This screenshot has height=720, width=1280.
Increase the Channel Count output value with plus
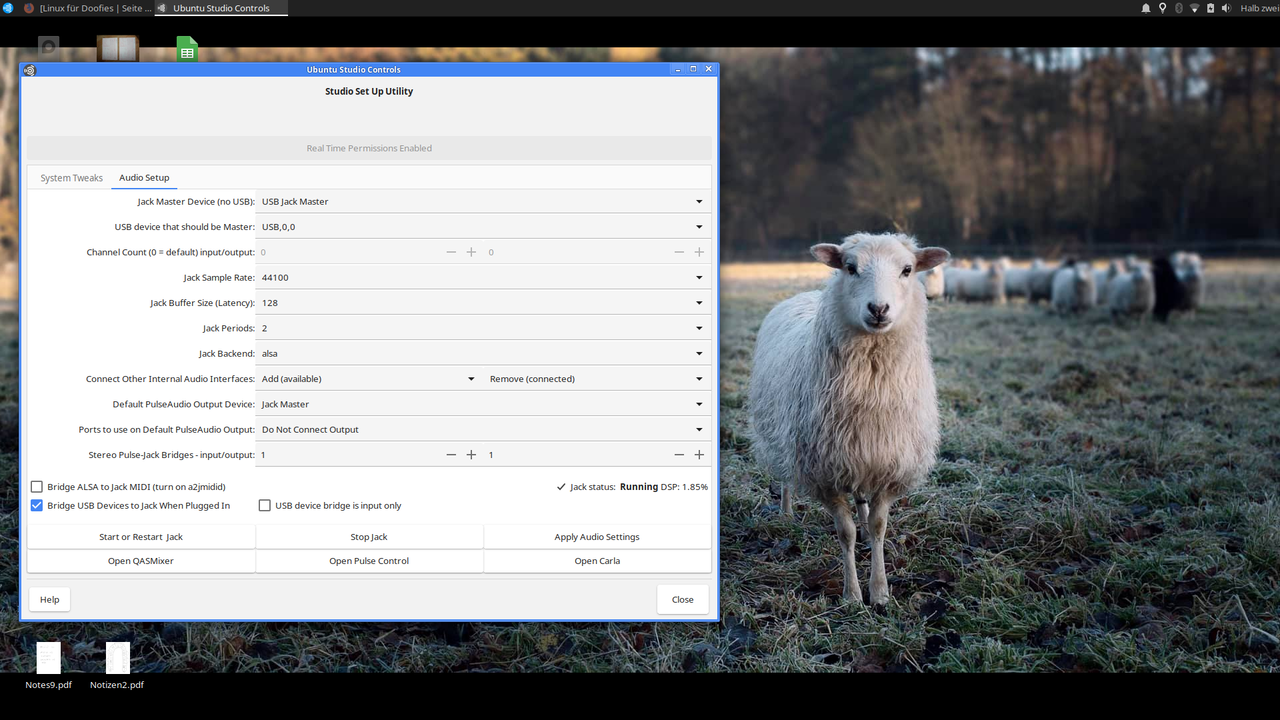click(x=699, y=252)
